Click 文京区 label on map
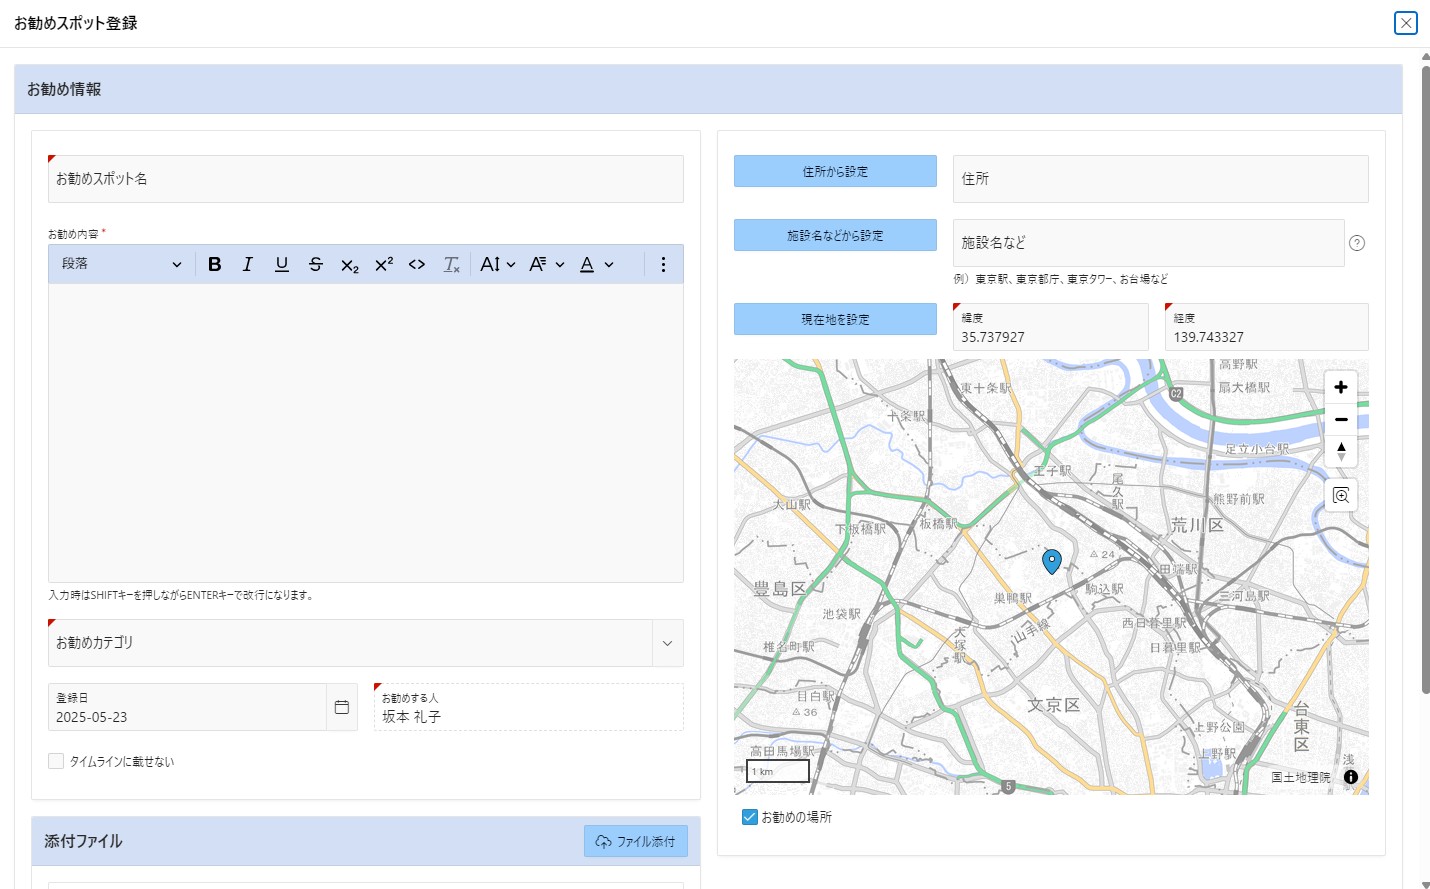Image resolution: width=1430 pixels, height=889 pixels. [1054, 705]
